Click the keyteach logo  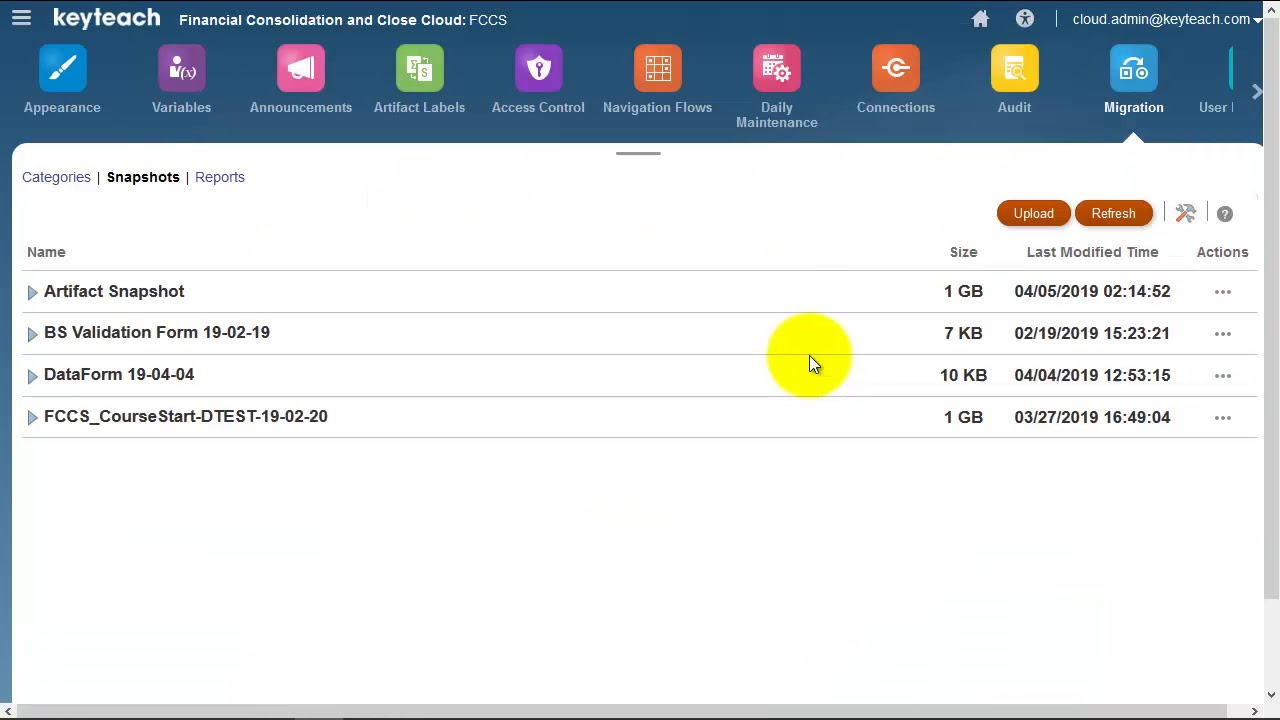click(x=106, y=18)
